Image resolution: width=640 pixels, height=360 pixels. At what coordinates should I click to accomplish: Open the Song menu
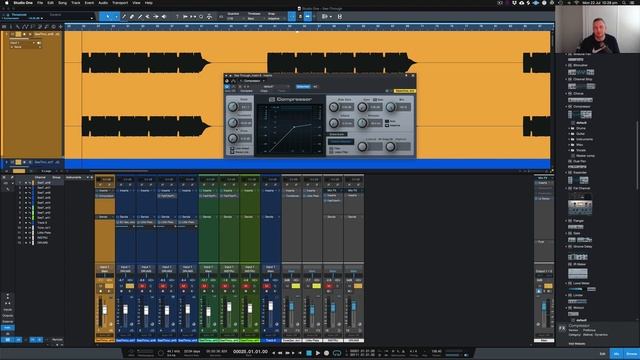pos(62,2)
